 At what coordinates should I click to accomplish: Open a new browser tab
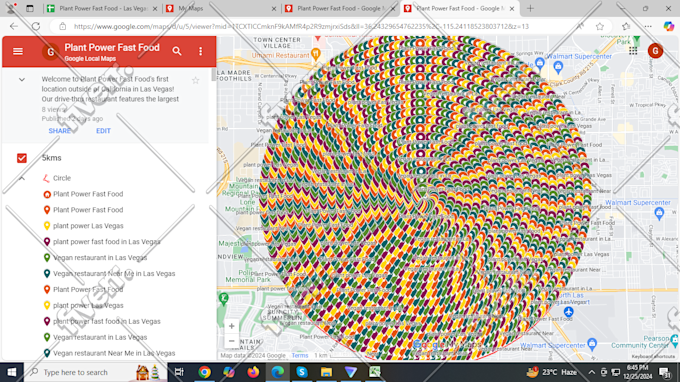(x=530, y=8)
